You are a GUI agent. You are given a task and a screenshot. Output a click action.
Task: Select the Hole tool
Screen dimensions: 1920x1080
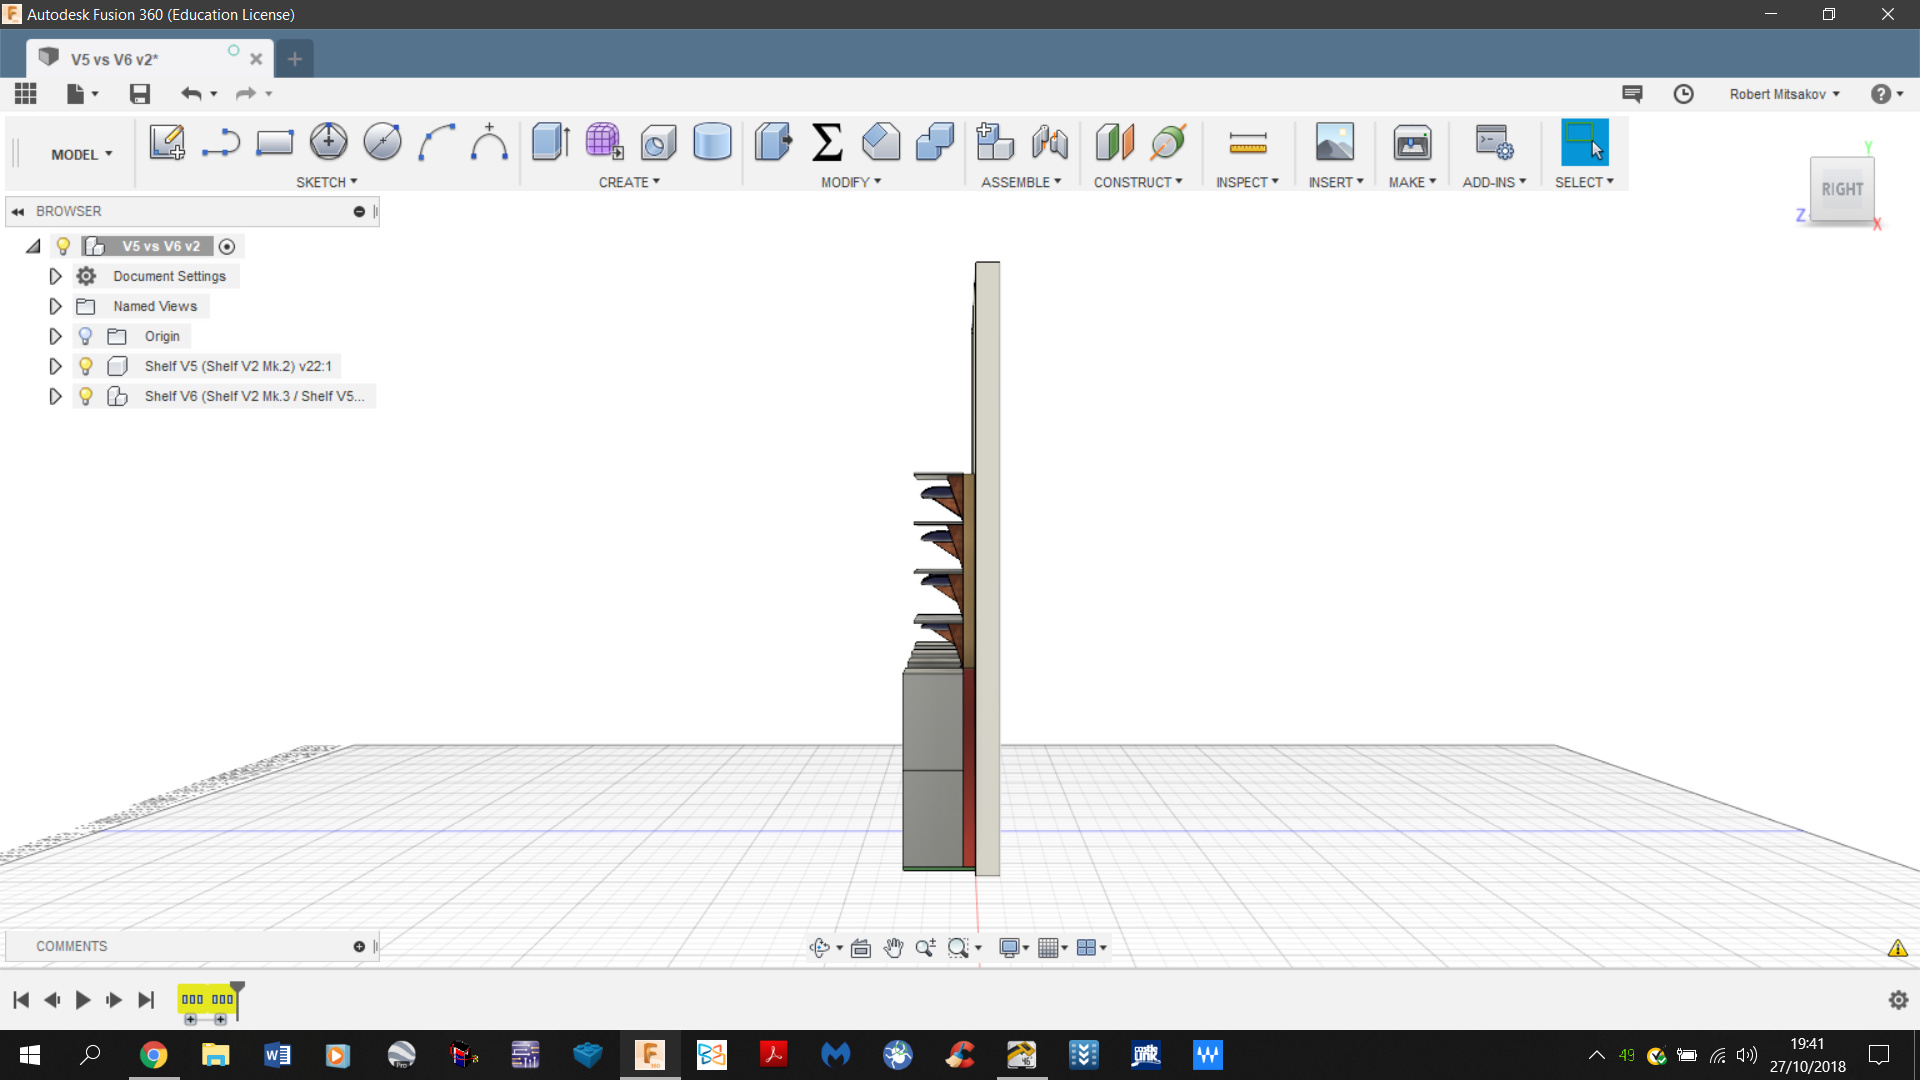658,142
